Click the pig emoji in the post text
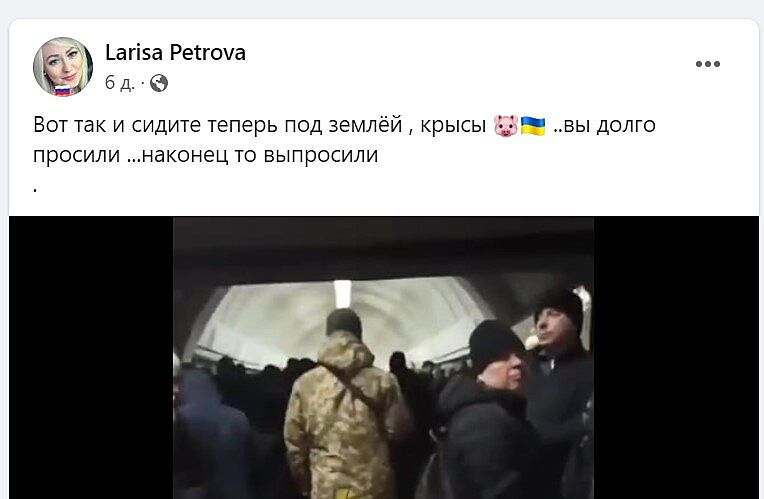 point(505,126)
